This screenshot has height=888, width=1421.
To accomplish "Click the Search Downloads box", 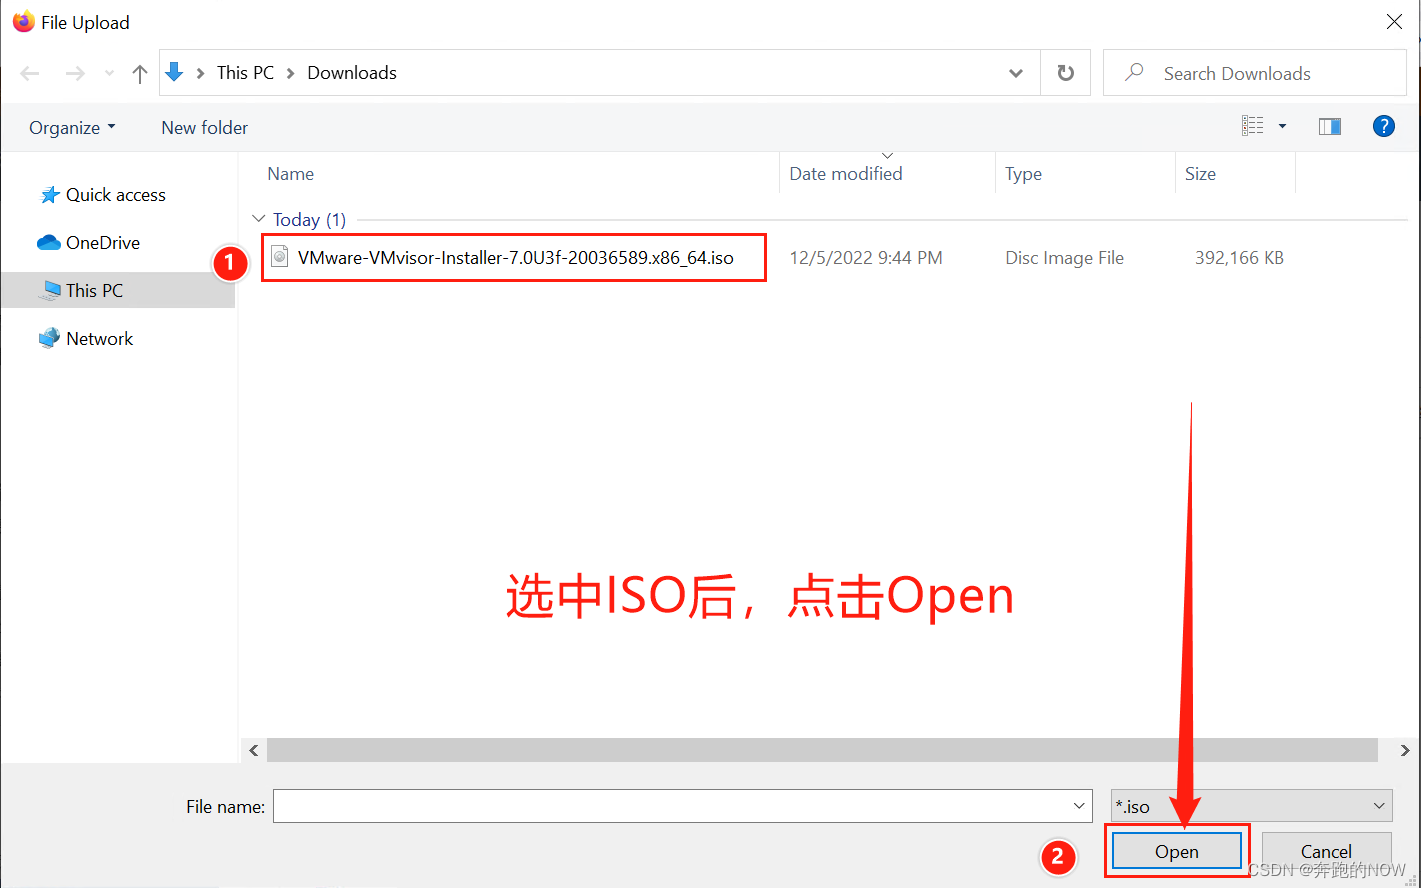I will pyautogui.click(x=1255, y=73).
